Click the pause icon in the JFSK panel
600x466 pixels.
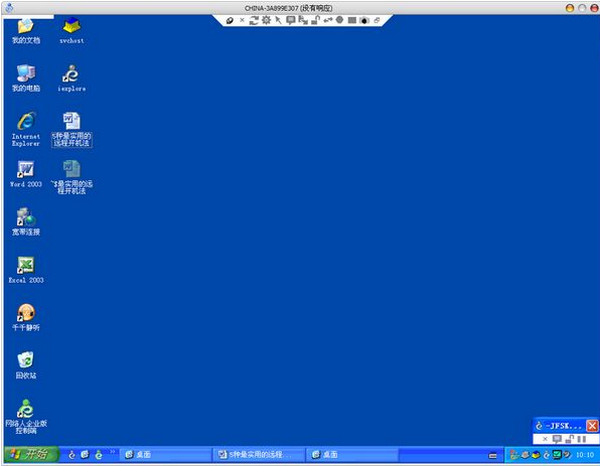[582, 439]
